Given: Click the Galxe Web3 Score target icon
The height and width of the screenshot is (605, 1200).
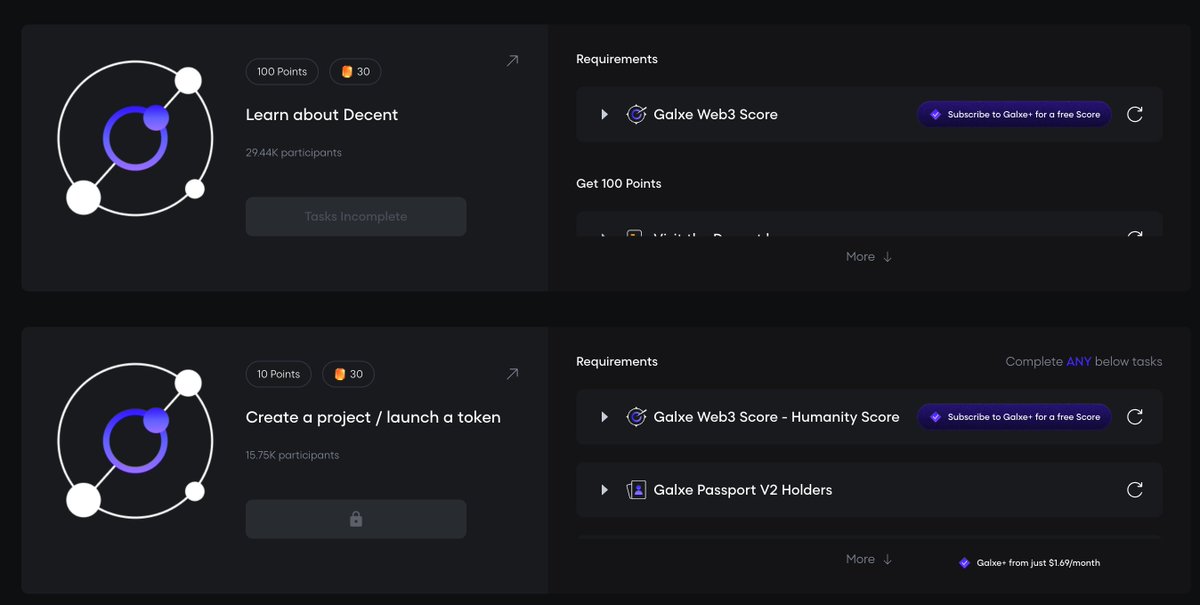Looking at the screenshot, I should coord(636,114).
